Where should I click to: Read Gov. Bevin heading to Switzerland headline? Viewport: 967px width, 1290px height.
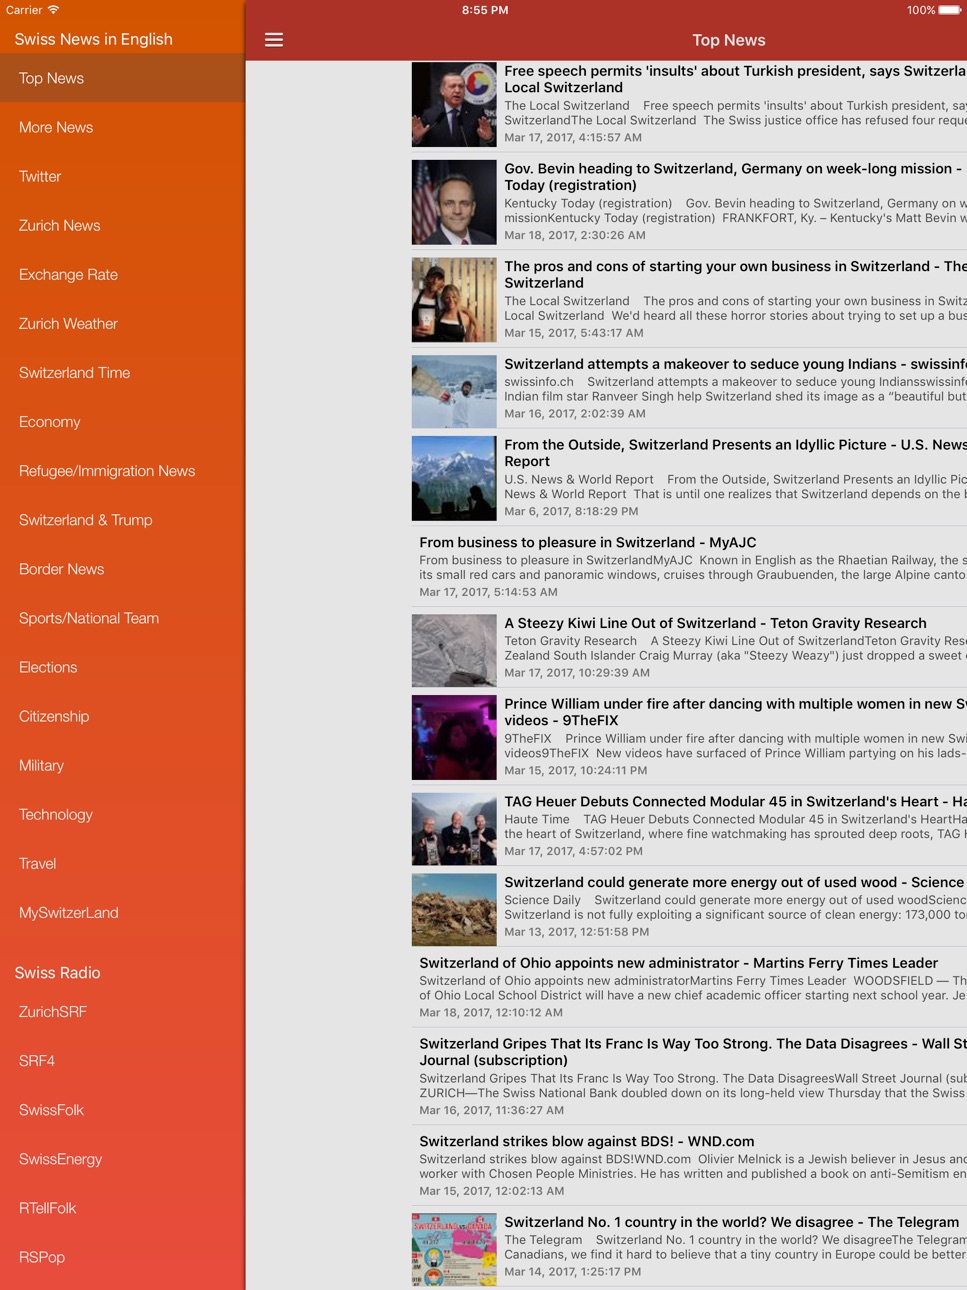(x=735, y=177)
